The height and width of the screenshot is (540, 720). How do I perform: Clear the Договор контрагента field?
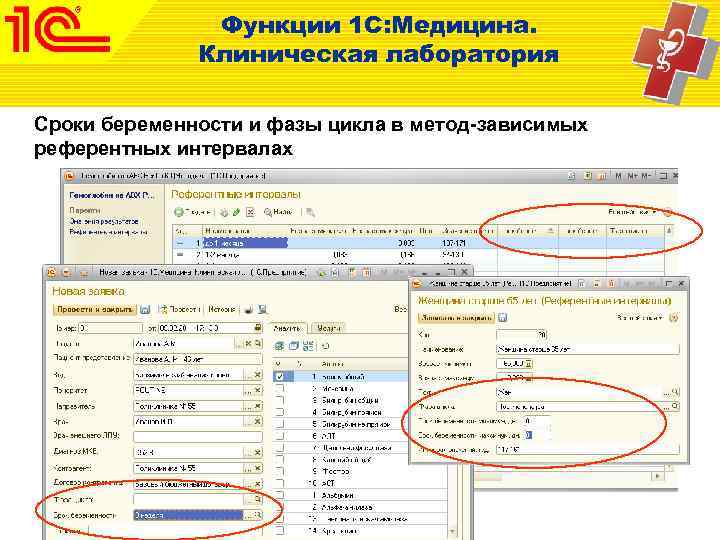pos(258,484)
